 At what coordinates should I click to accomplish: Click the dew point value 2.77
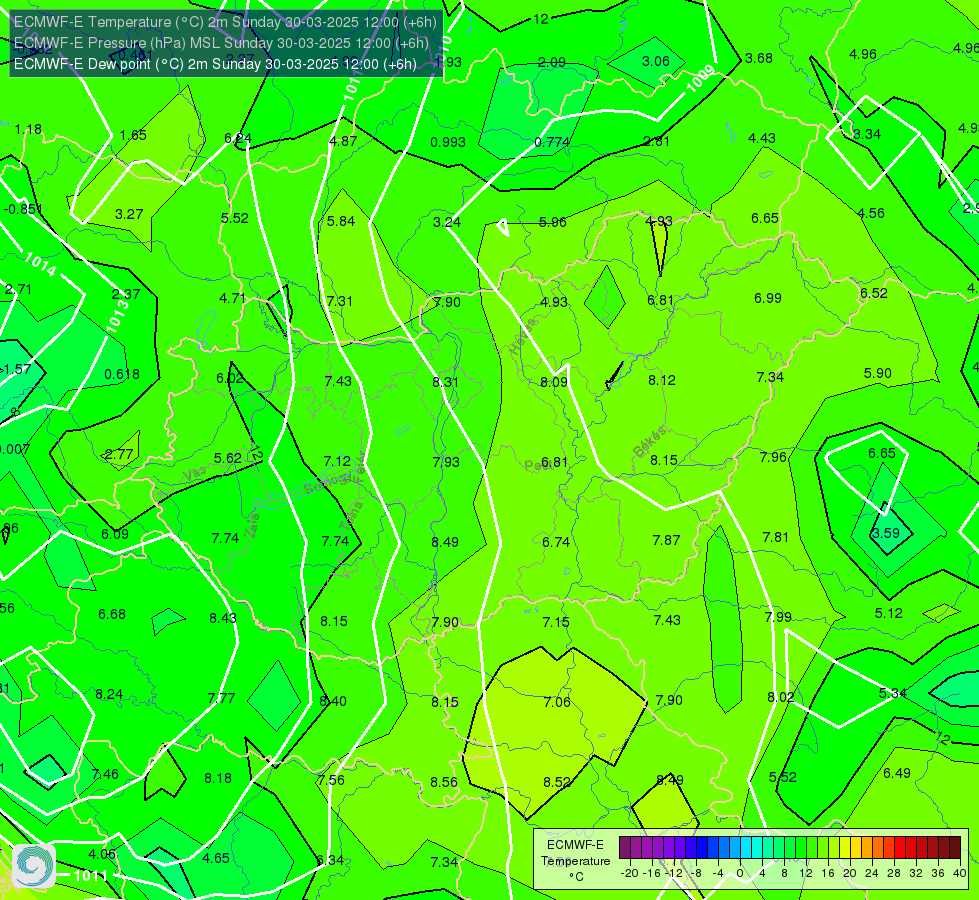pyautogui.click(x=119, y=454)
